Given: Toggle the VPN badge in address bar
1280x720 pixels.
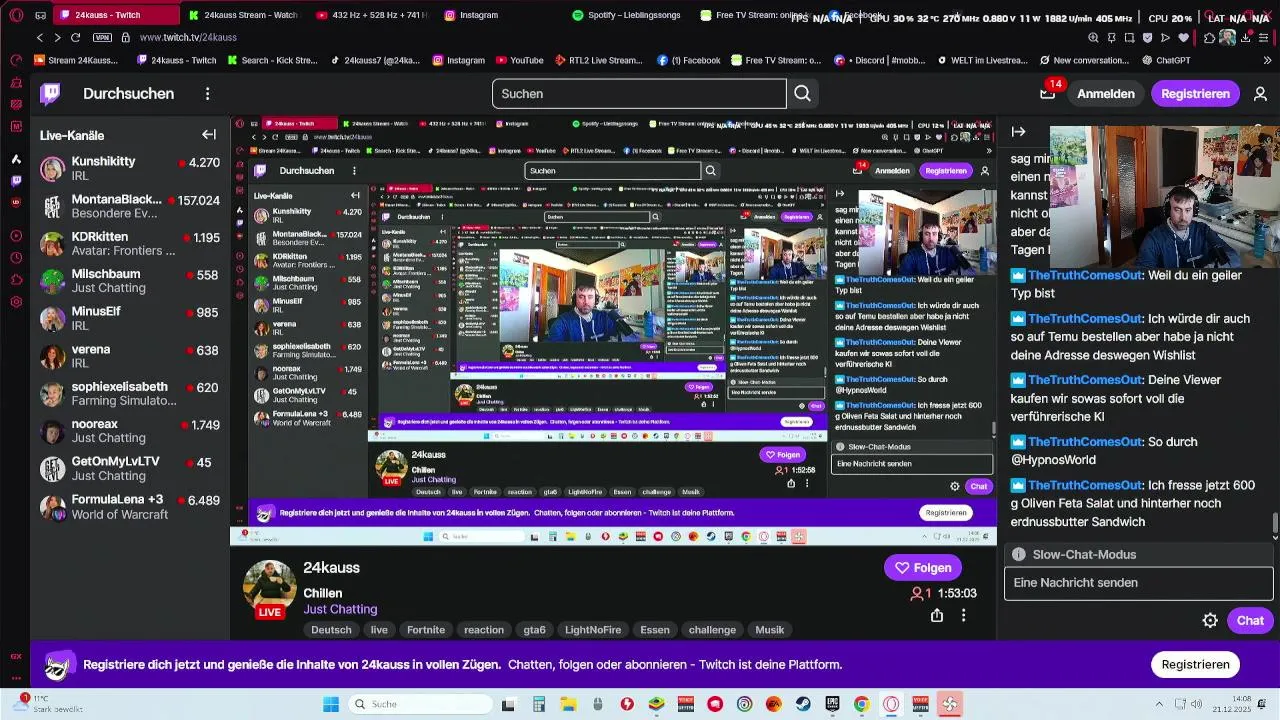Looking at the screenshot, I should tap(102, 37).
